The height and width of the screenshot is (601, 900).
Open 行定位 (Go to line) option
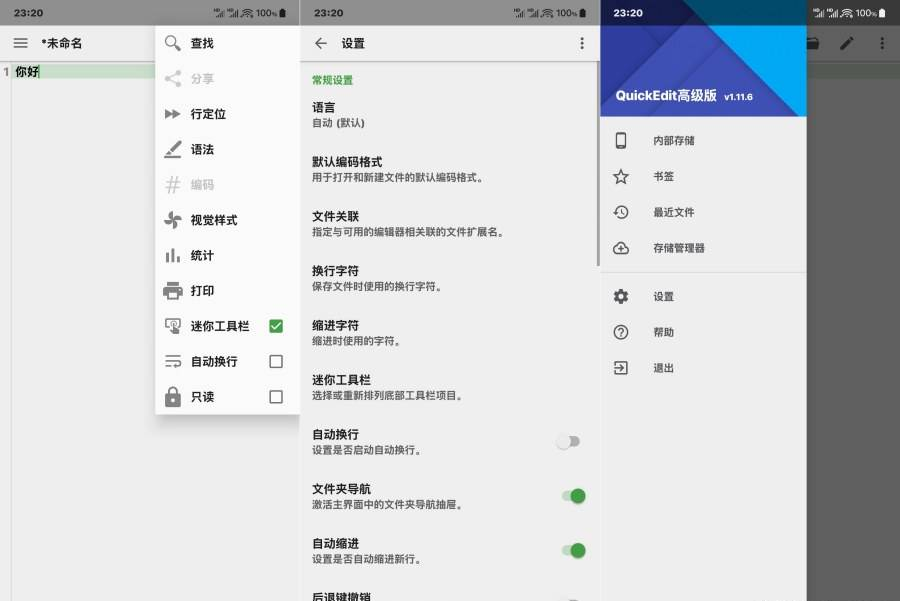coord(208,114)
